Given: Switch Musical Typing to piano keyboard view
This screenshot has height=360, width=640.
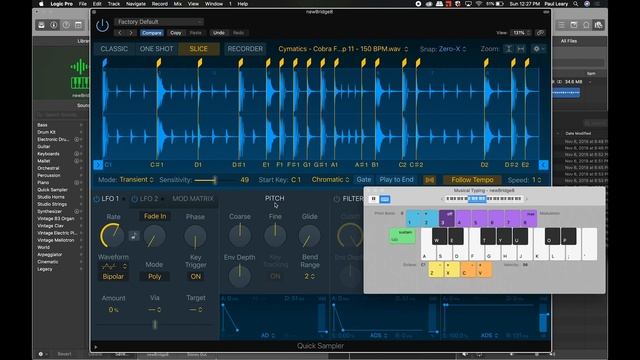Looking at the screenshot, I should 373,199.
